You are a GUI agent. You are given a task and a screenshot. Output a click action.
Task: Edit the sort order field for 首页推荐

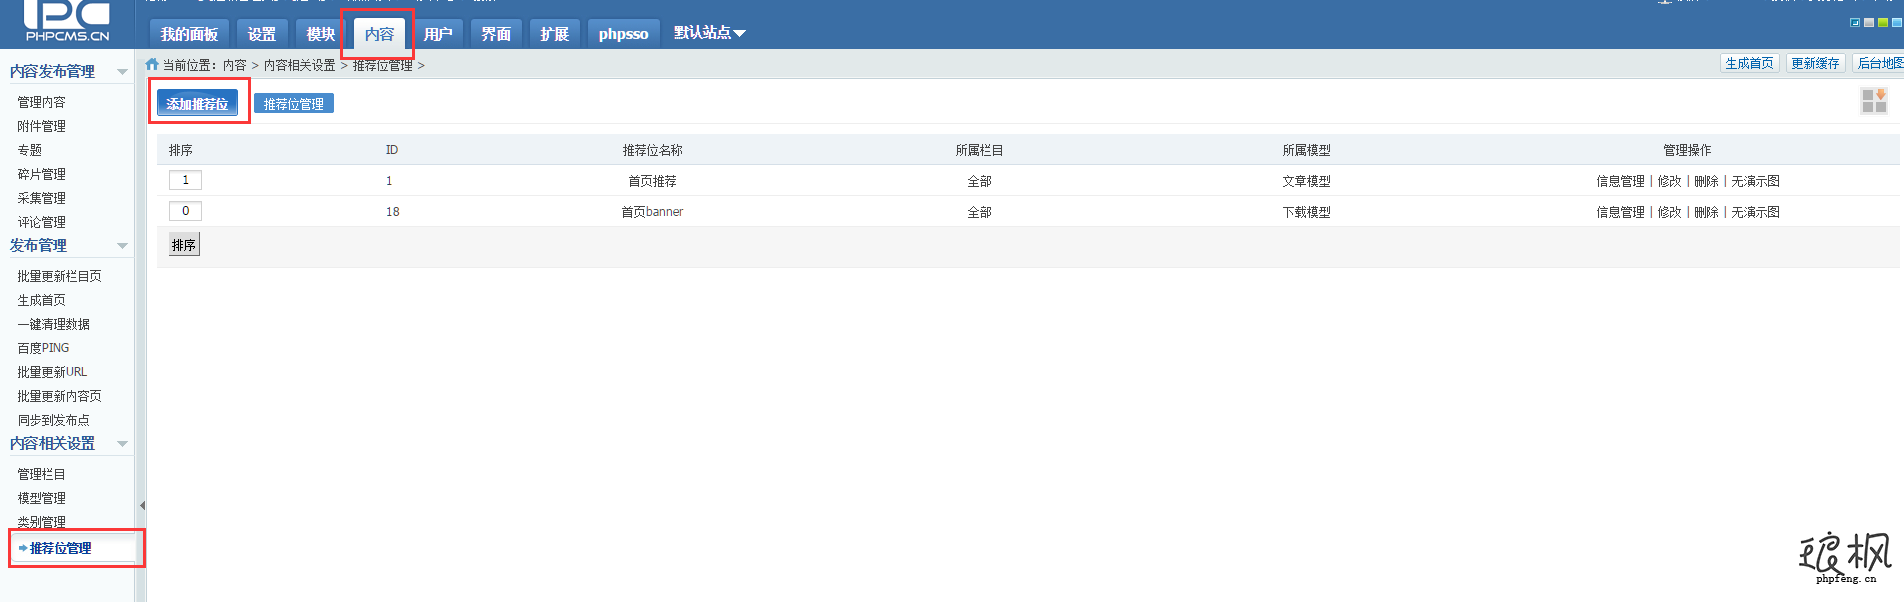[x=185, y=180]
